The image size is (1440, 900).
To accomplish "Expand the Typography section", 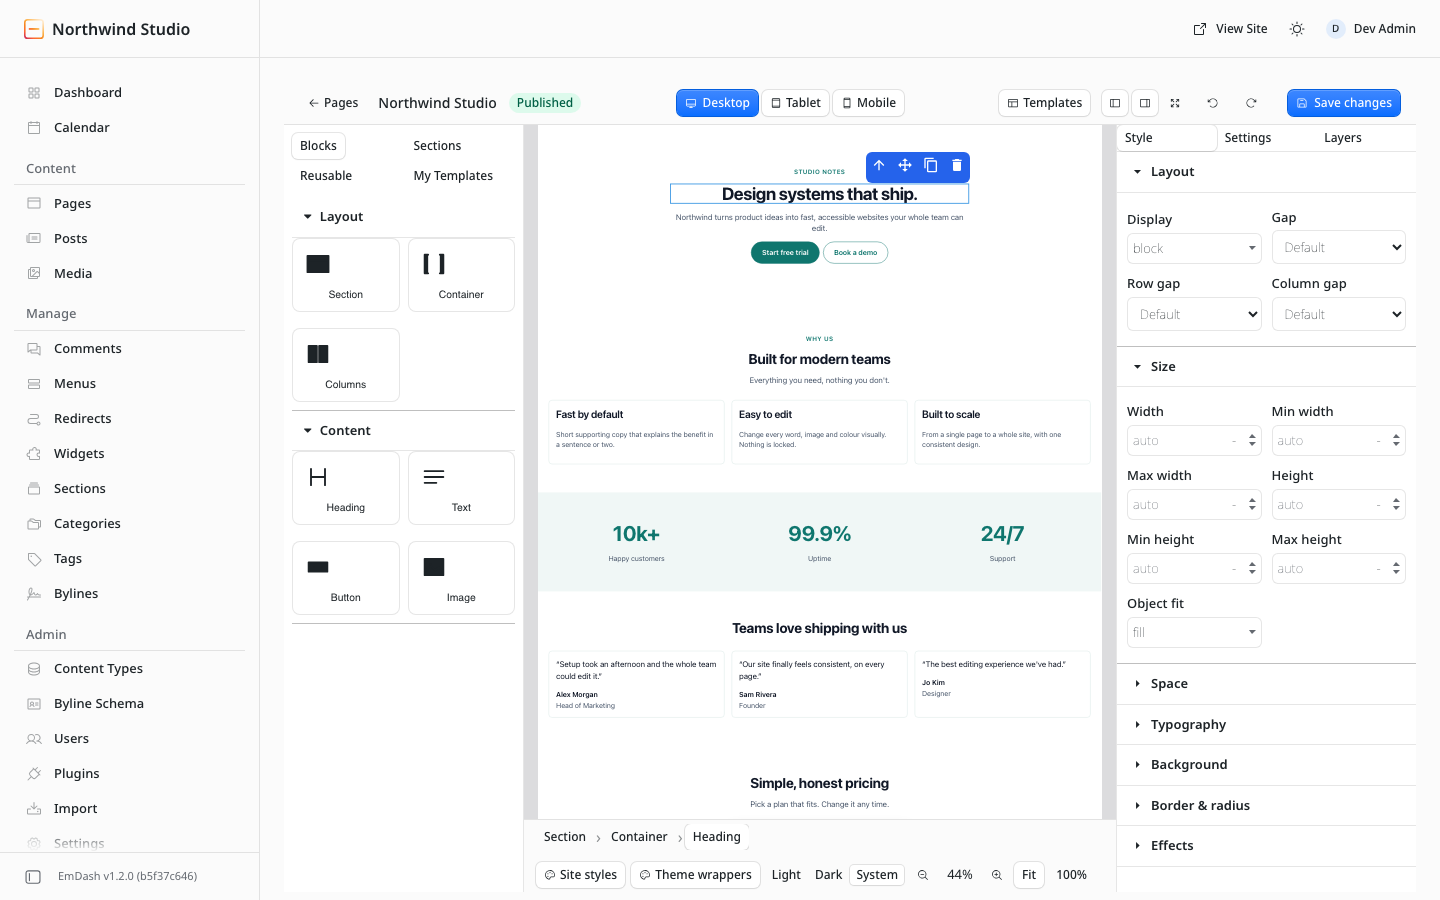I will [x=1266, y=725].
